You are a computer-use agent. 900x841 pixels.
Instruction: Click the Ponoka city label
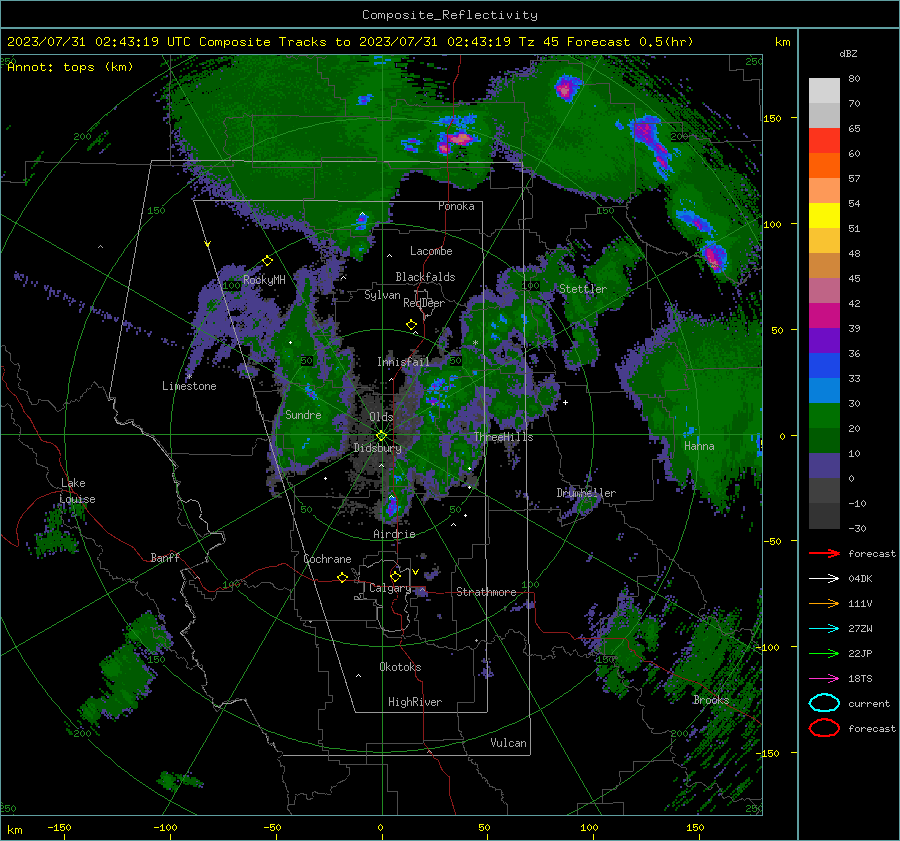coord(456,206)
